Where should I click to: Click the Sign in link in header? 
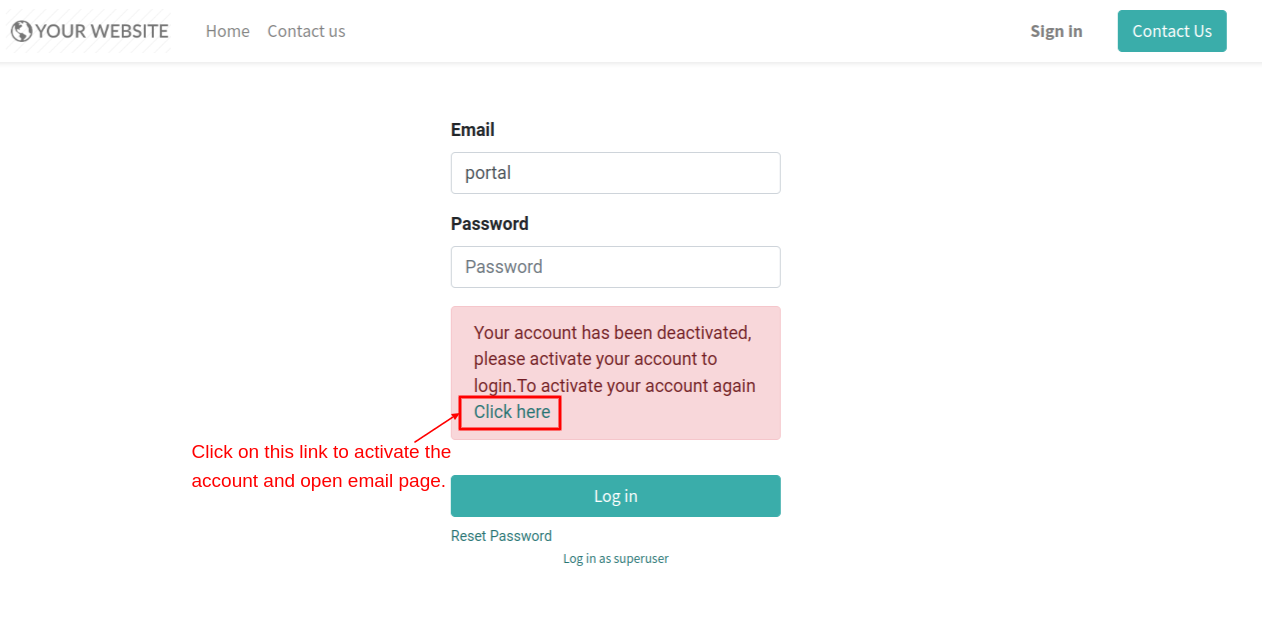pyautogui.click(x=1056, y=31)
